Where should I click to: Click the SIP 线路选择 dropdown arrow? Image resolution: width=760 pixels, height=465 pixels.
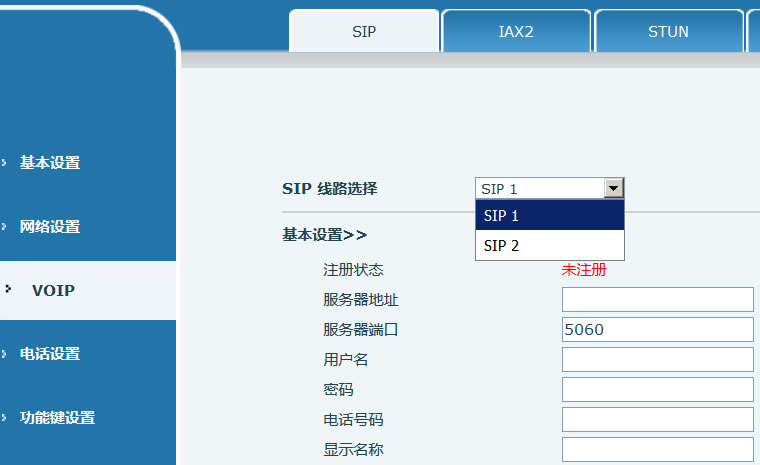point(614,189)
